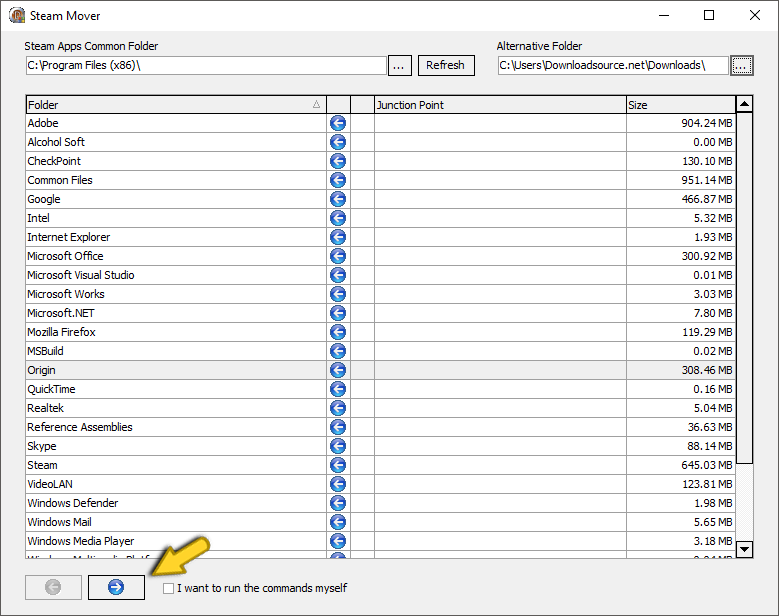Click the blue arrow icon in Alcohol Soft row
This screenshot has width=779, height=616.
pyautogui.click(x=338, y=142)
